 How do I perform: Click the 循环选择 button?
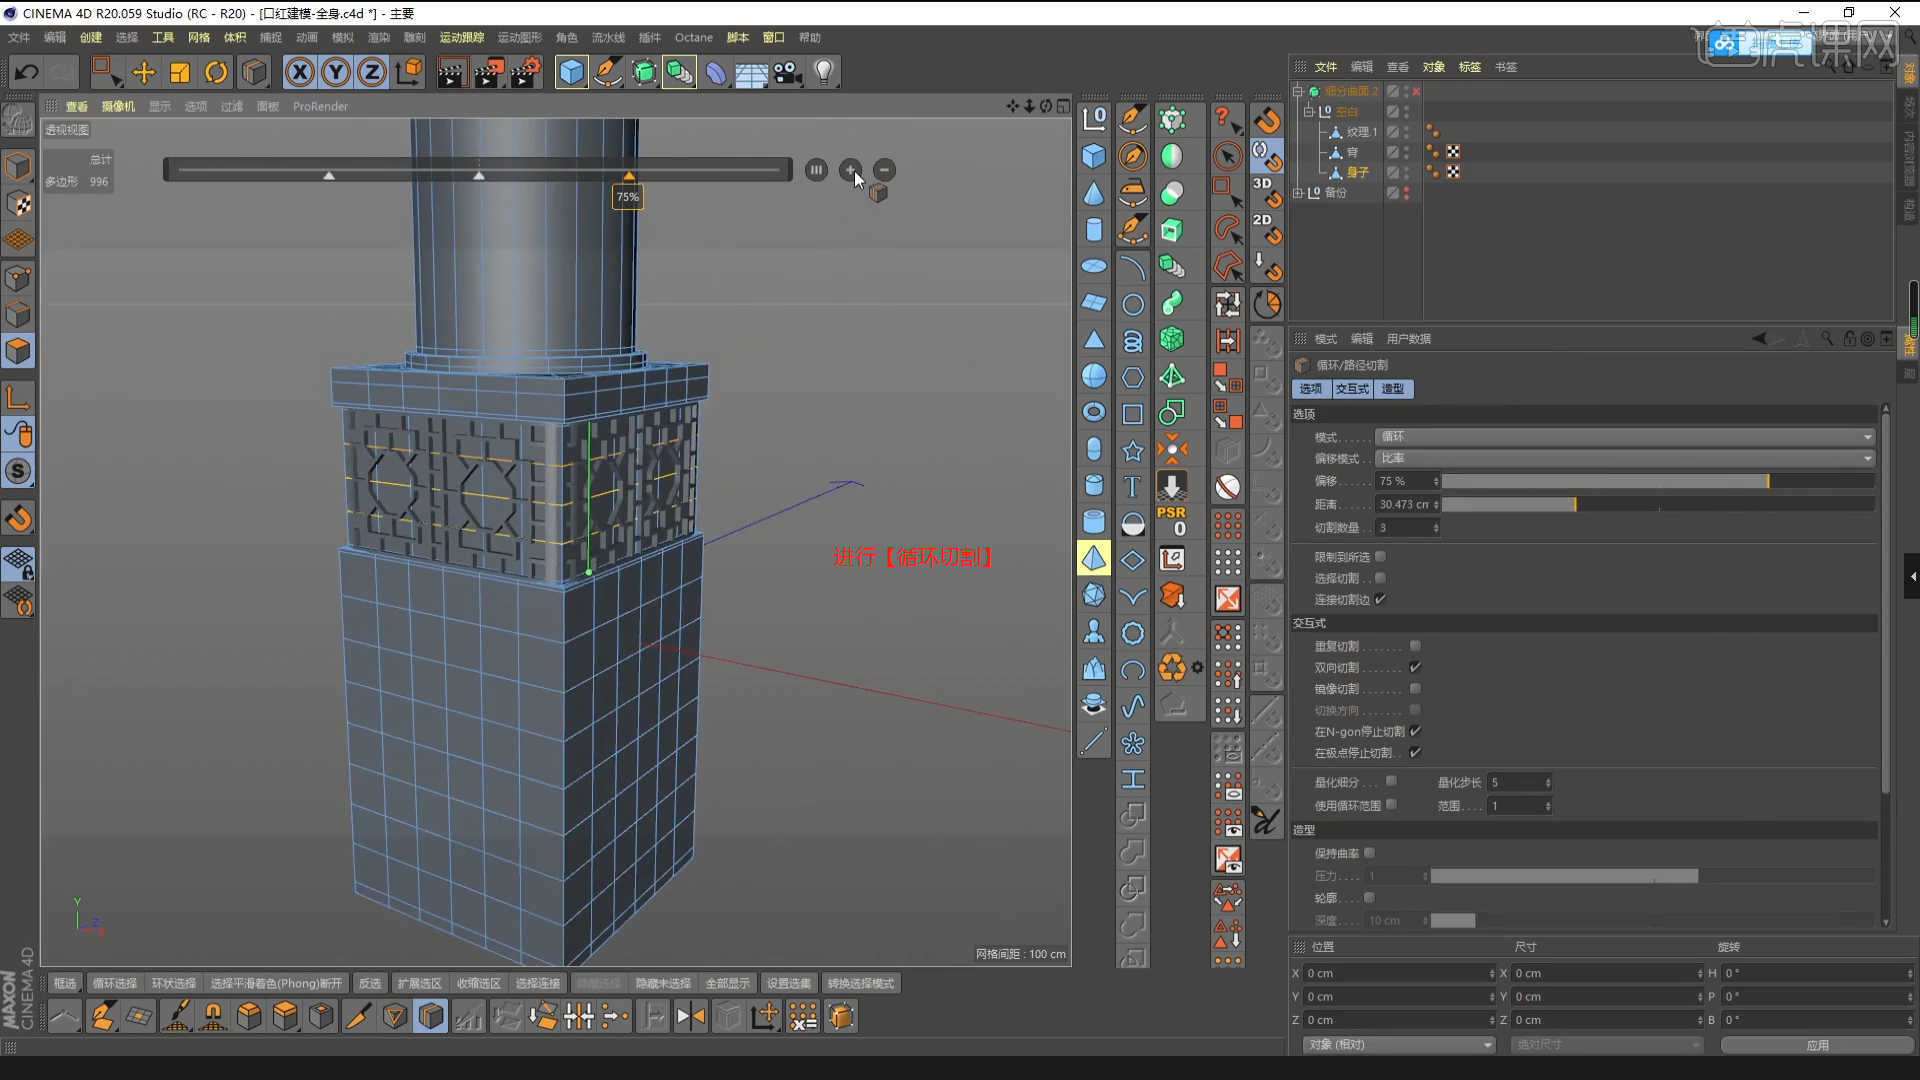[115, 984]
